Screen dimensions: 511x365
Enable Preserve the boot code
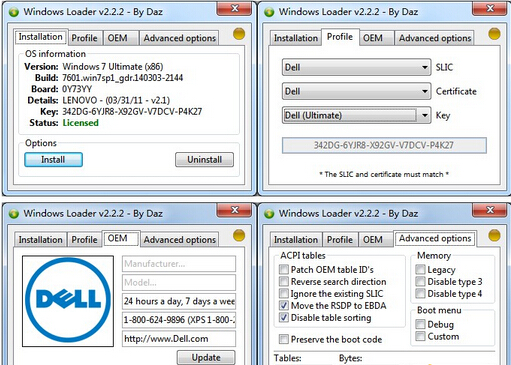[x=284, y=339]
